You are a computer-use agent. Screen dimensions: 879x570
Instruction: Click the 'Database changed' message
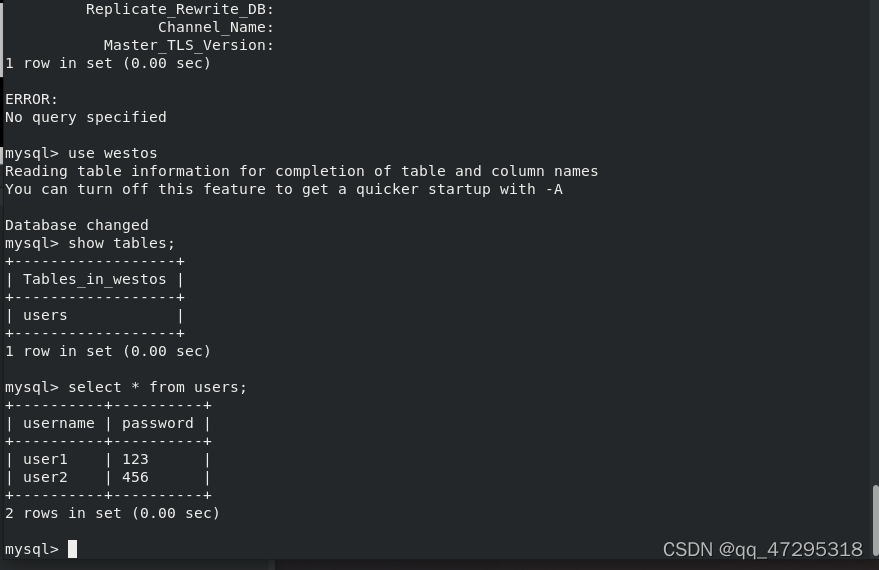click(77, 225)
